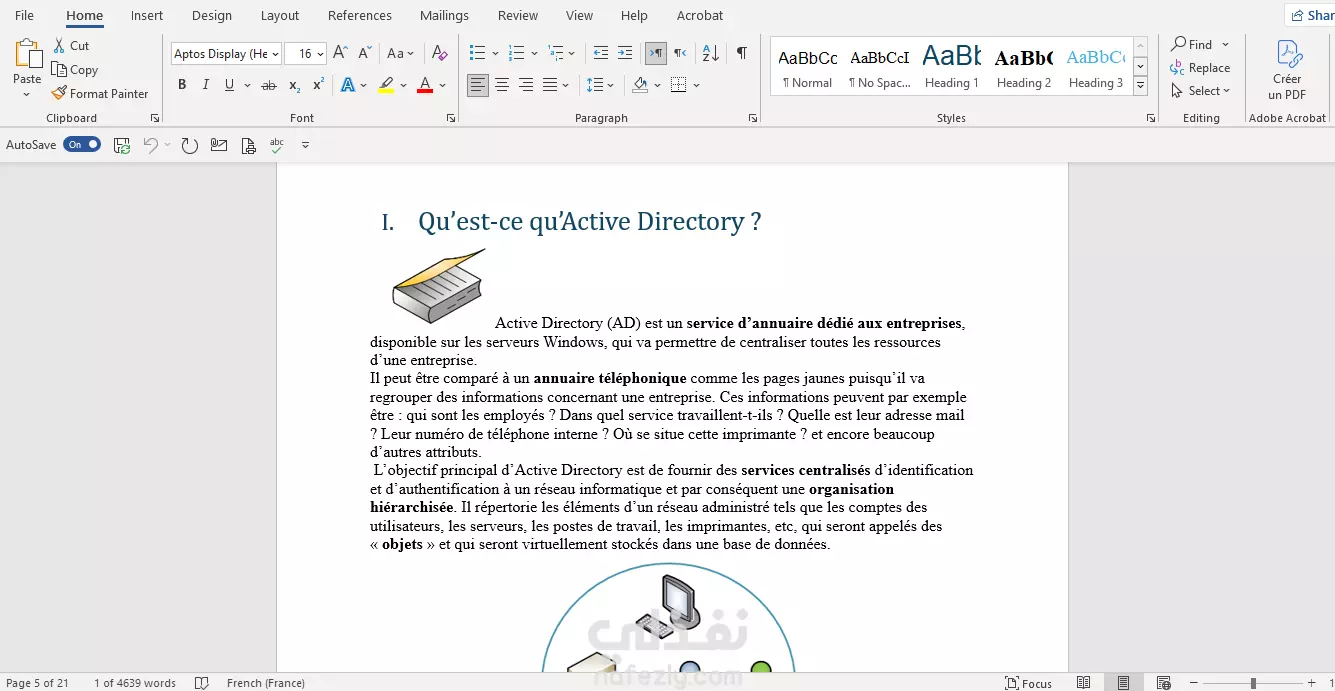Click French (France) language indicator
Screen dimensions: 1335x691
tap(265, 683)
